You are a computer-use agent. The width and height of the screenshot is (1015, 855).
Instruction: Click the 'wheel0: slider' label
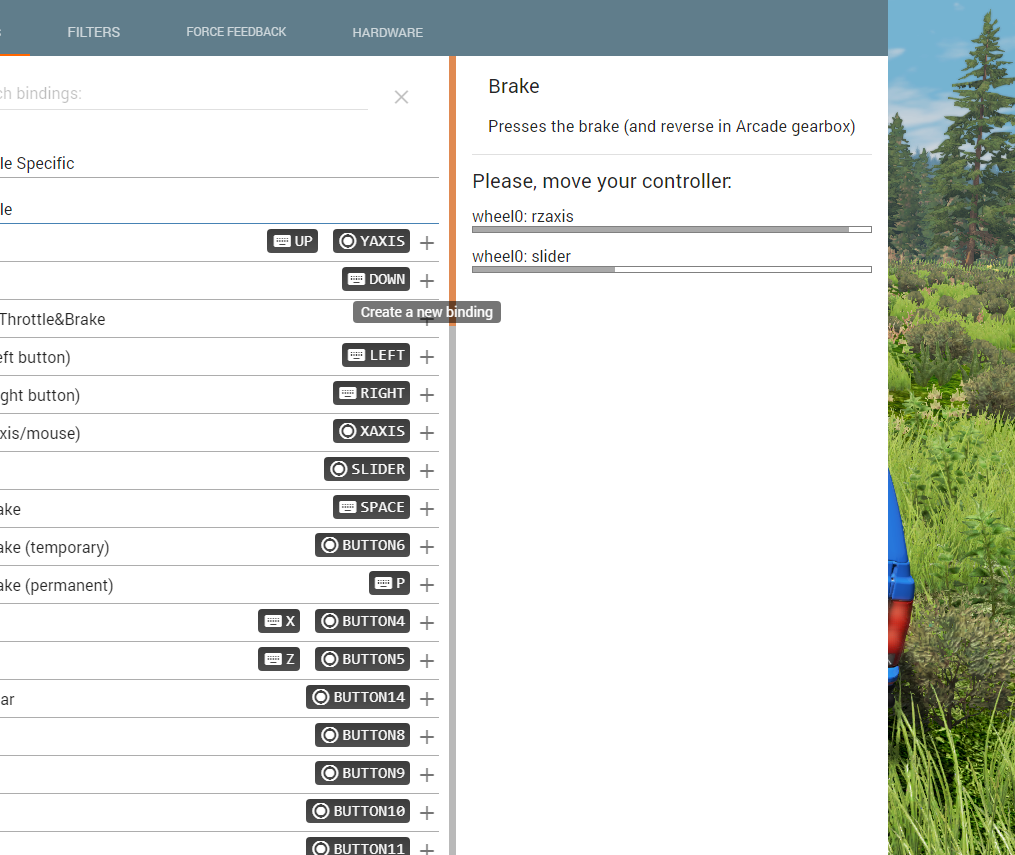521,256
